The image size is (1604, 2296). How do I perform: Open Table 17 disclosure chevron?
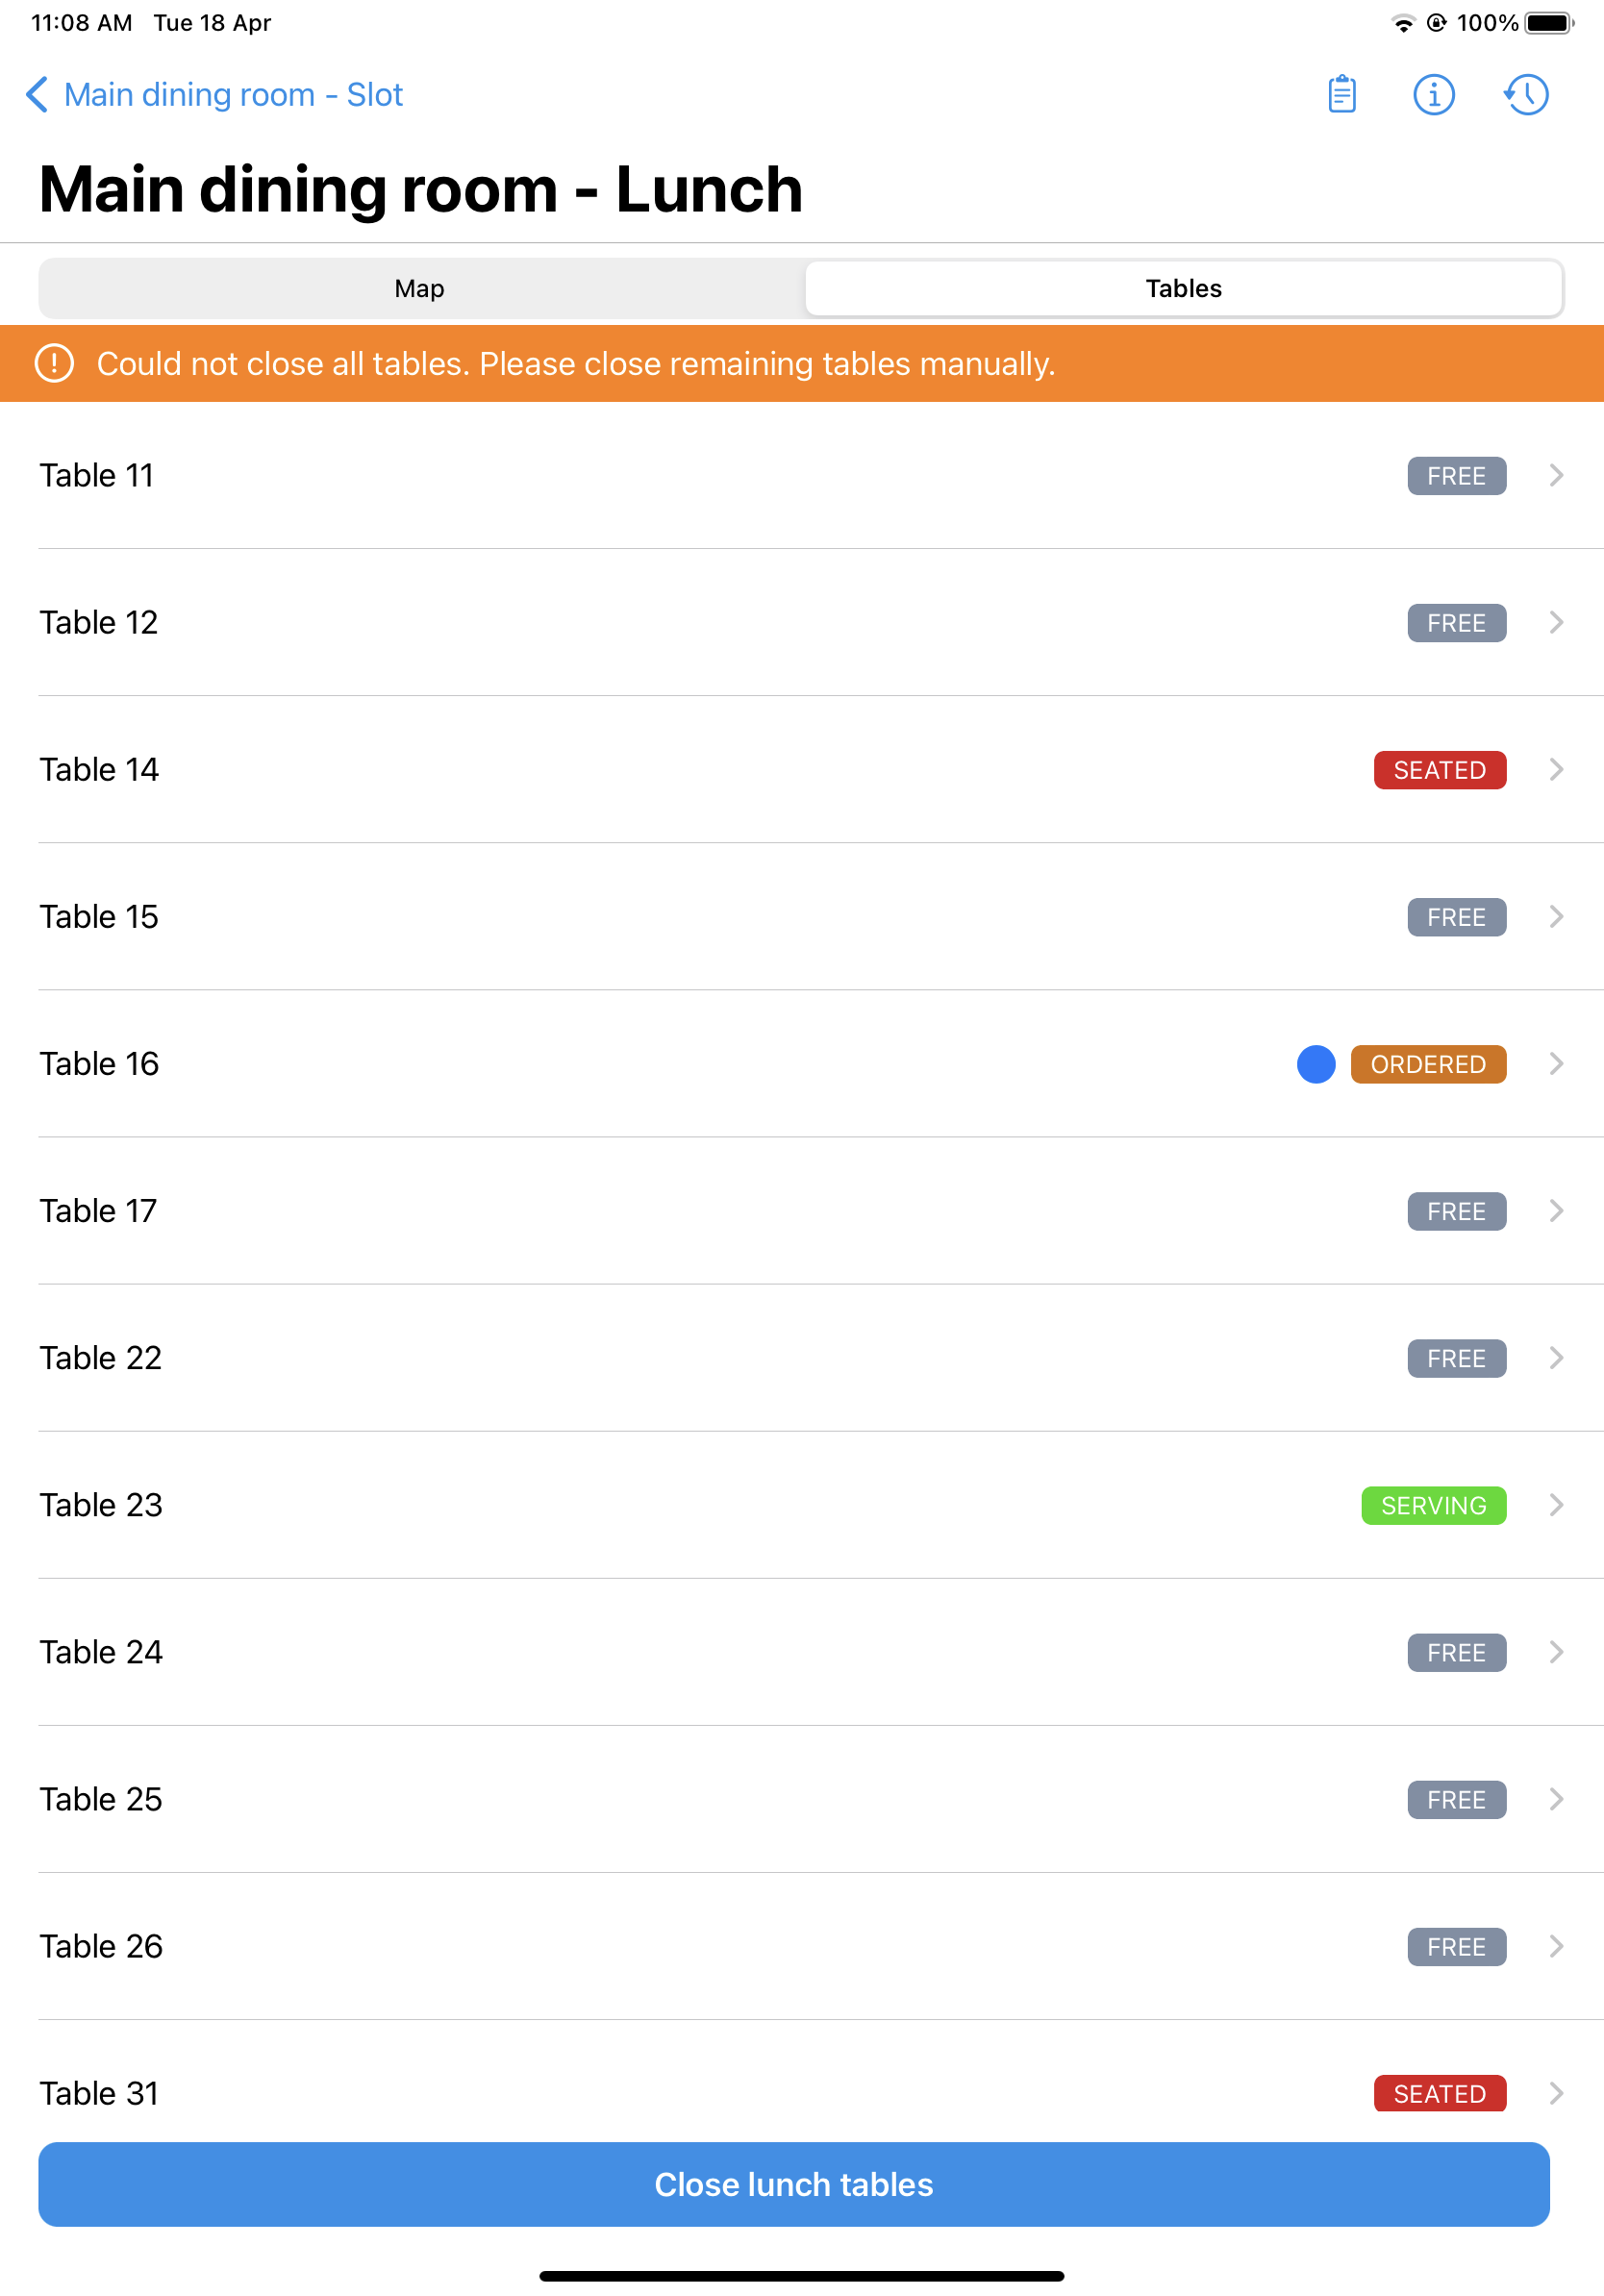(x=1556, y=1211)
